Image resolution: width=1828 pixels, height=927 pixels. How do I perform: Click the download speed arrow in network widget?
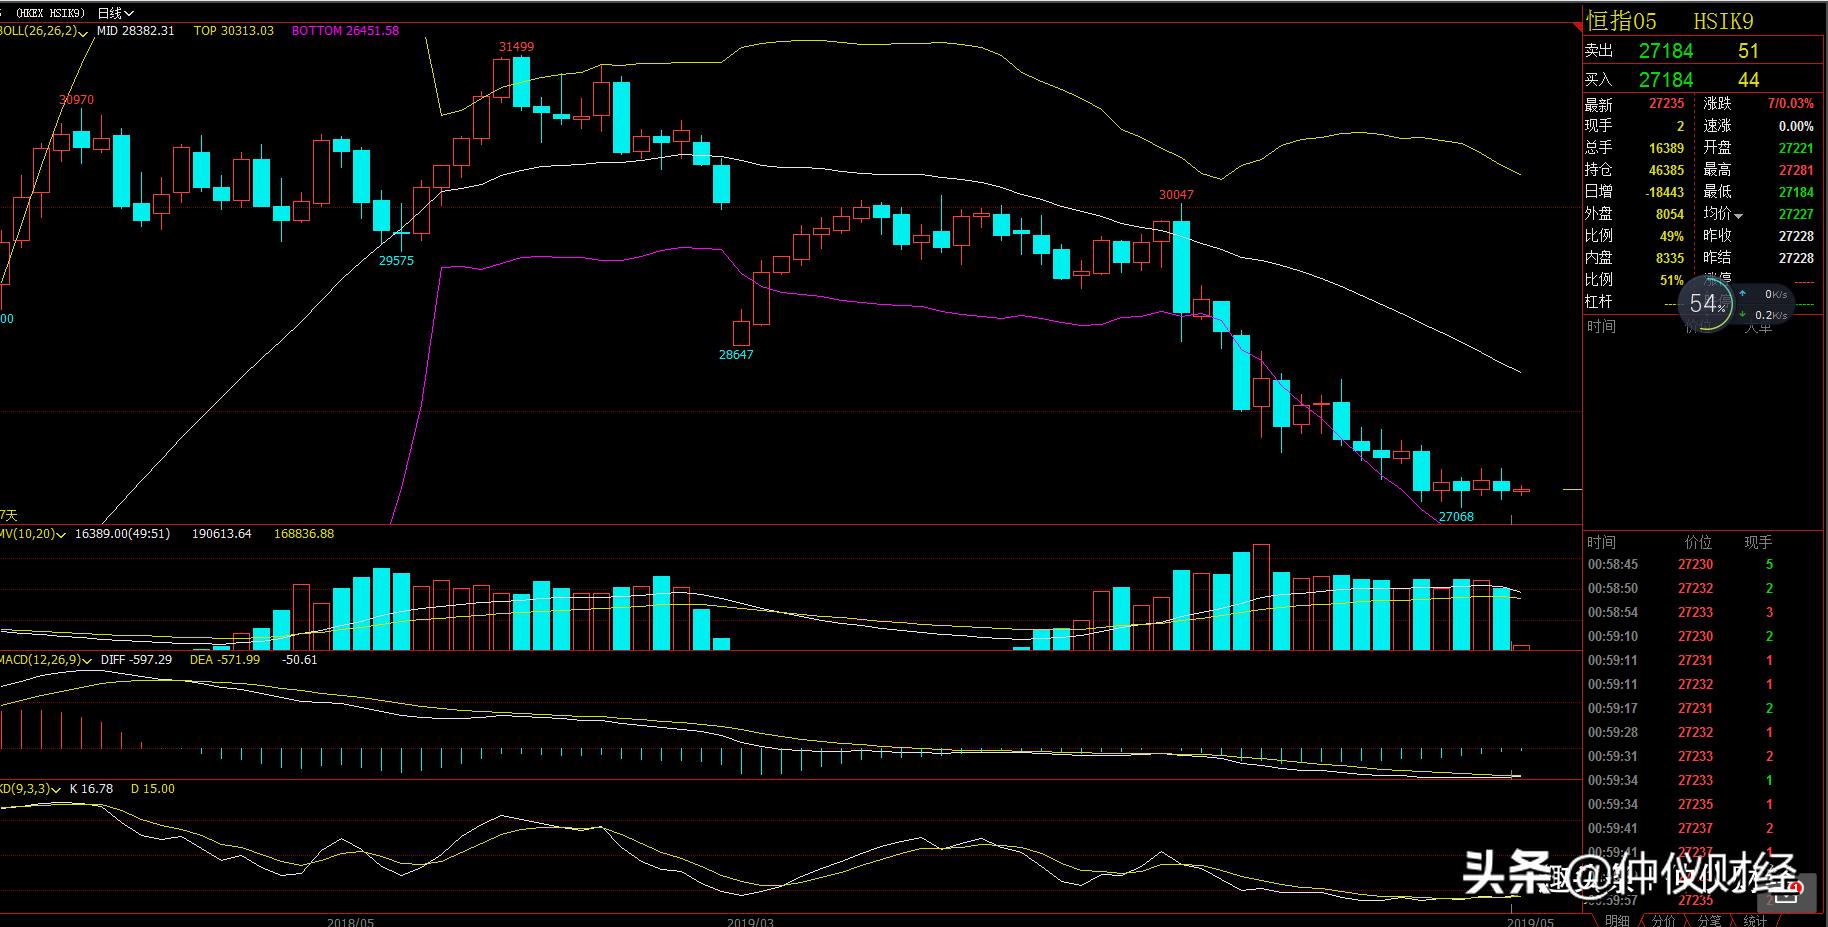1743,314
